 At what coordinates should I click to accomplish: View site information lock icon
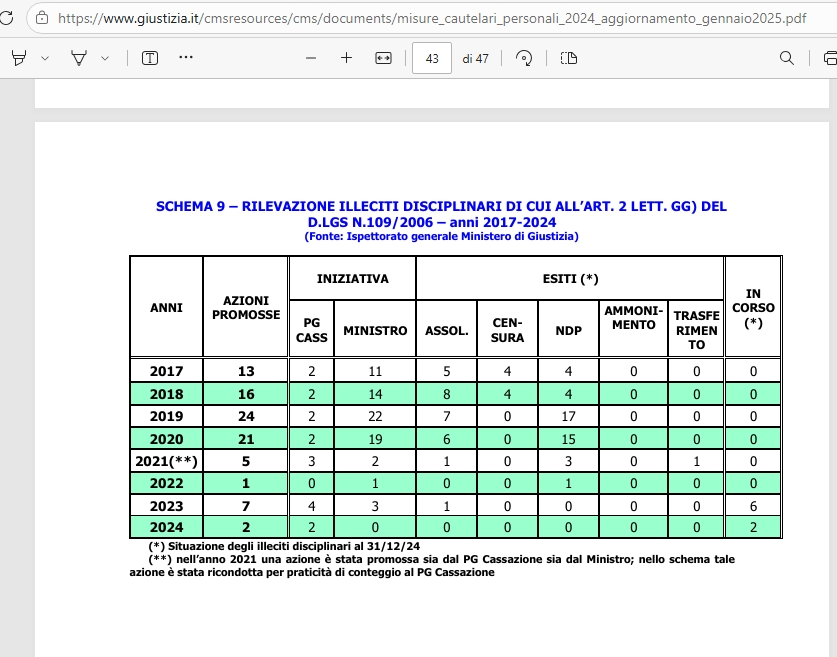[x=41, y=18]
